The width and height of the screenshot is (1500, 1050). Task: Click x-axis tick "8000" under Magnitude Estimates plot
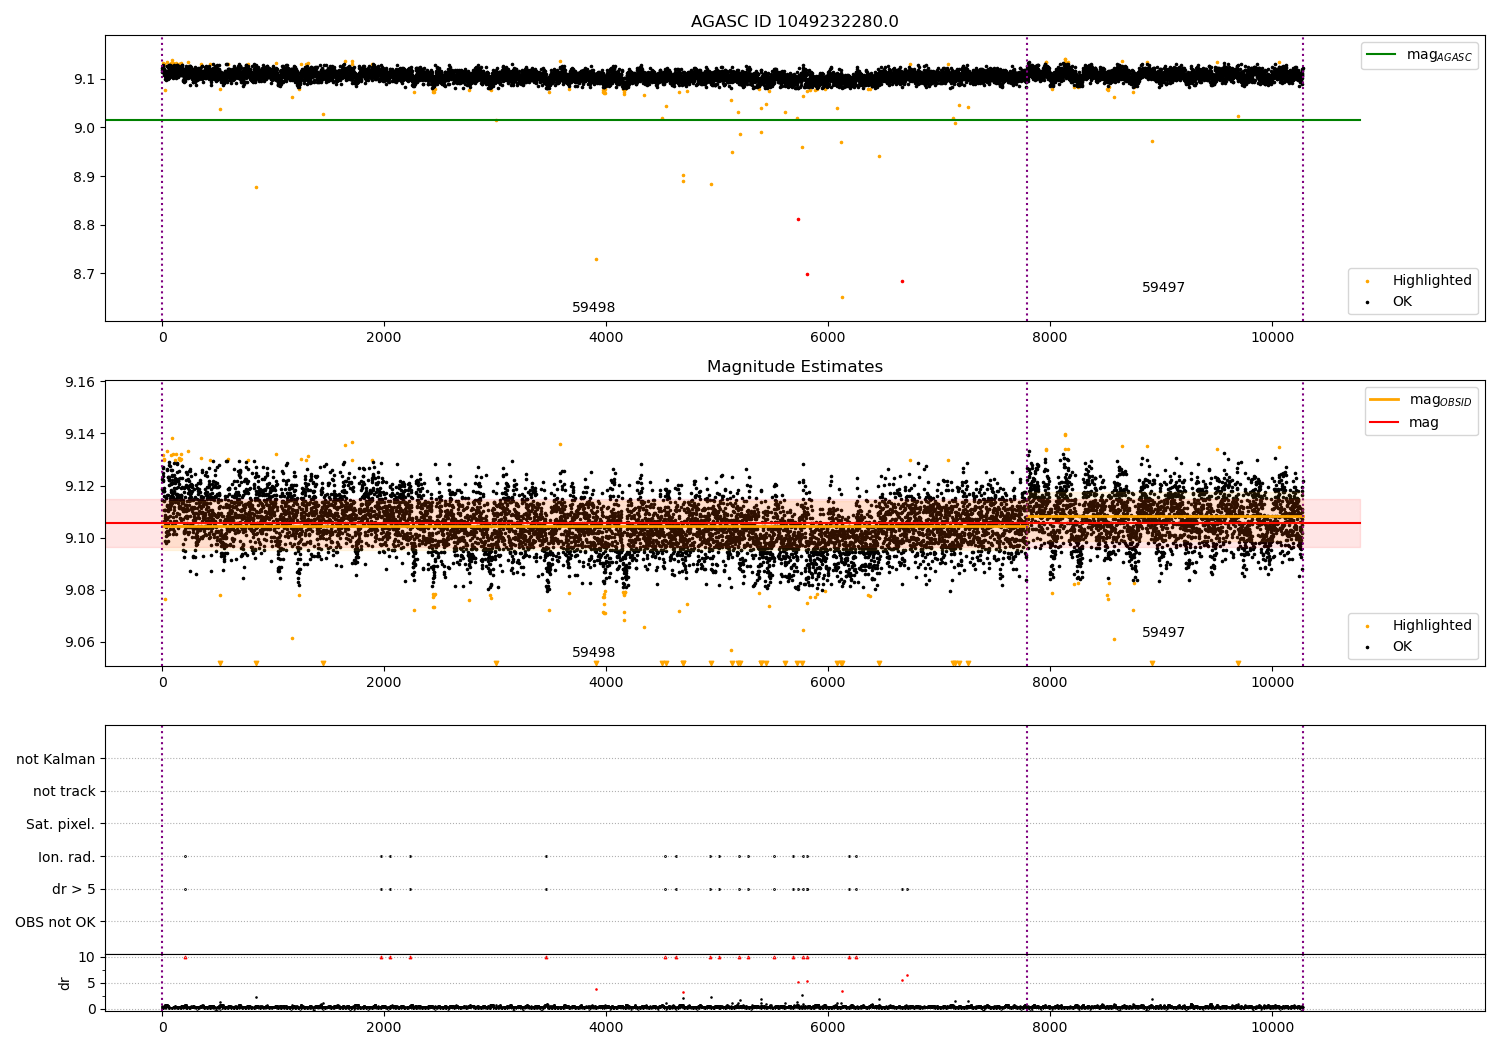1050,683
